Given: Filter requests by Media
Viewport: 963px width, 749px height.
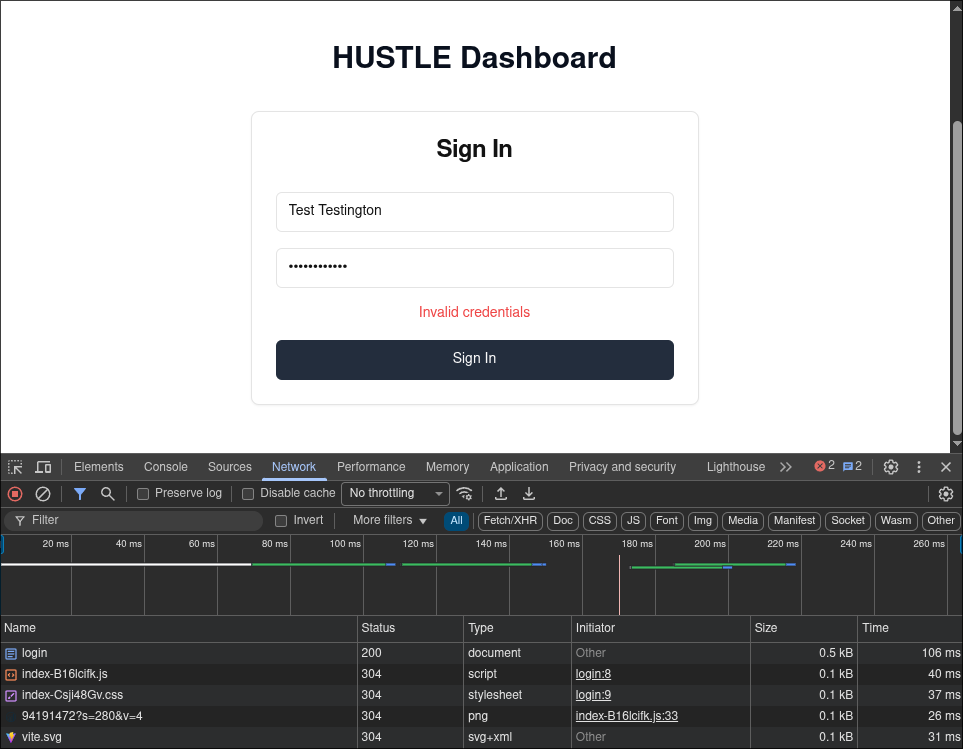Looking at the screenshot, I should 743,521.
